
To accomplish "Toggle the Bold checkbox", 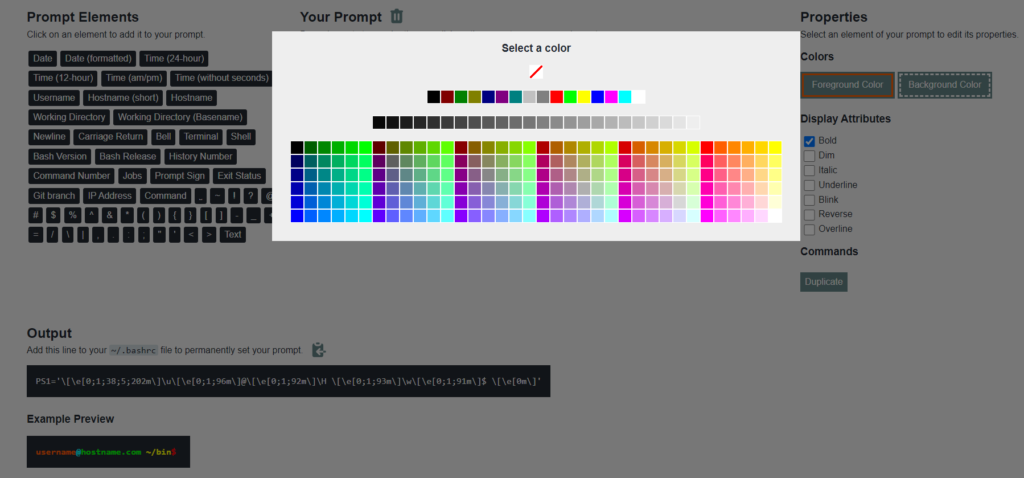I will tap(809, 140).
